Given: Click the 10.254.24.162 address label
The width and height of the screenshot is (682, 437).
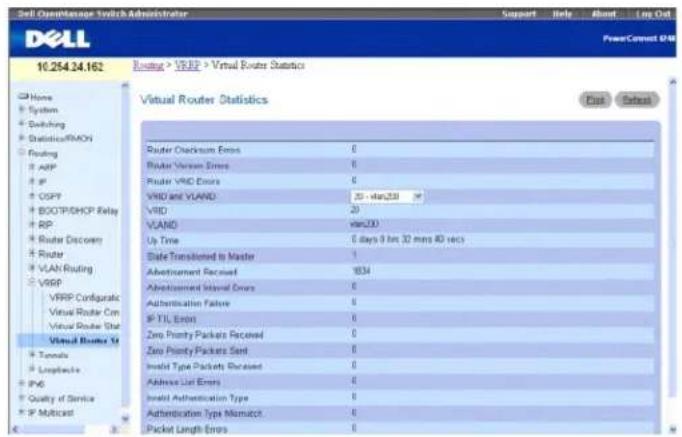Looking at the screenshot, I should (x=70, y=67).
